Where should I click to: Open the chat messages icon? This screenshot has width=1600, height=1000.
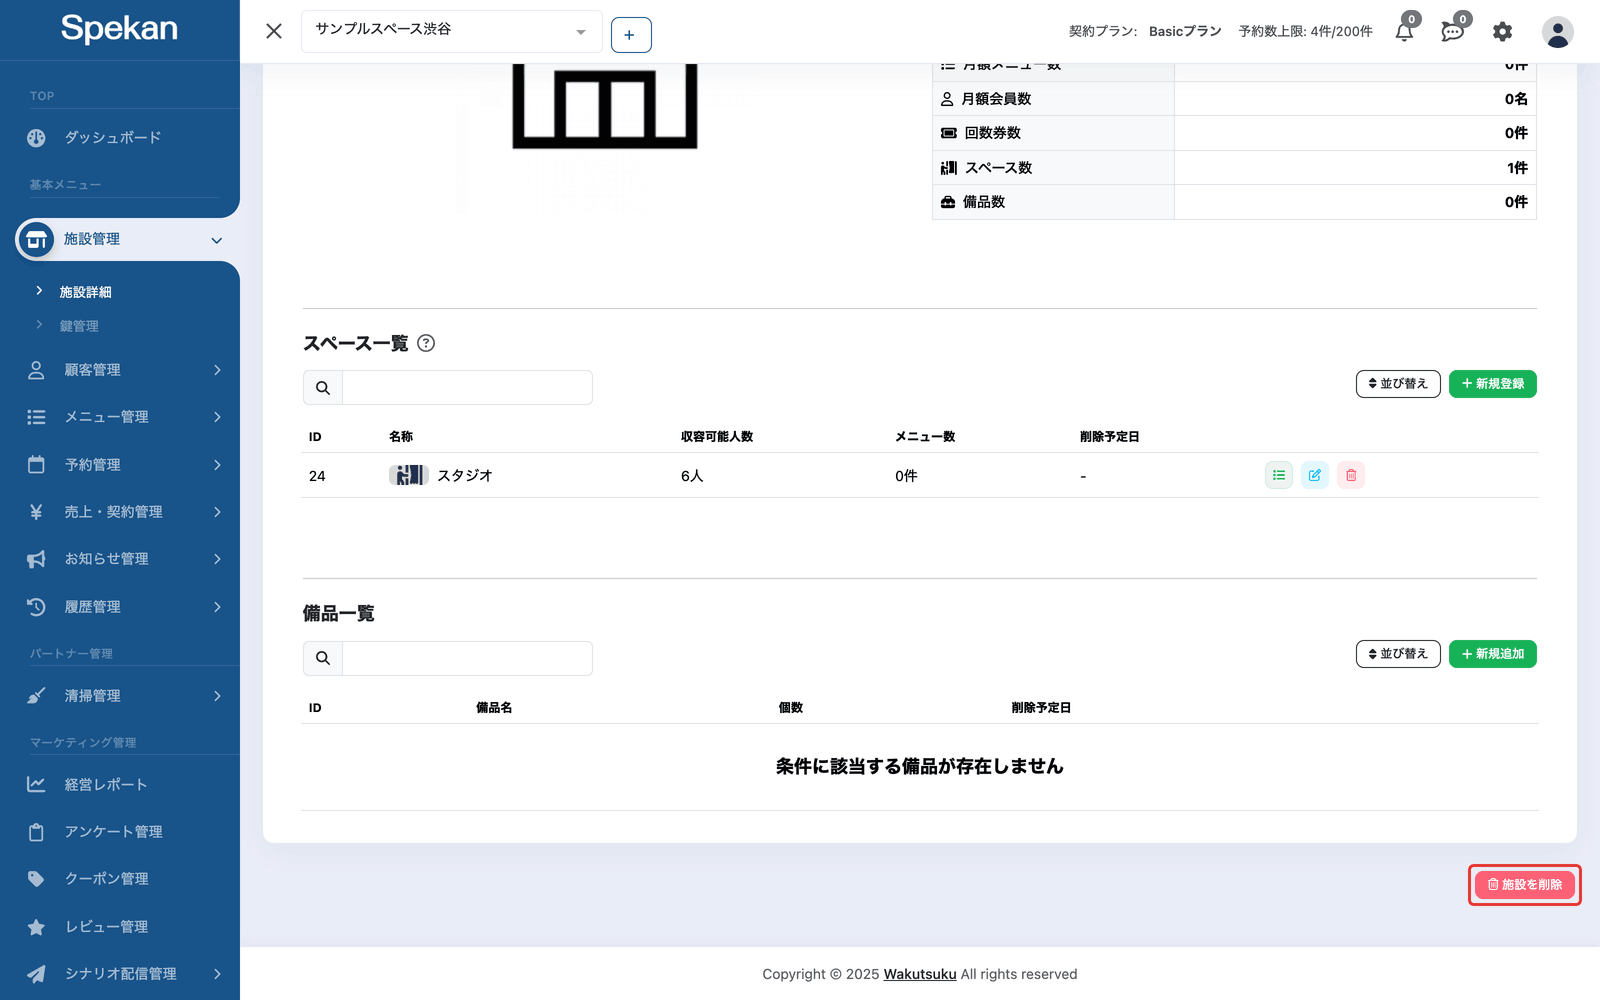pos(1452,32)
